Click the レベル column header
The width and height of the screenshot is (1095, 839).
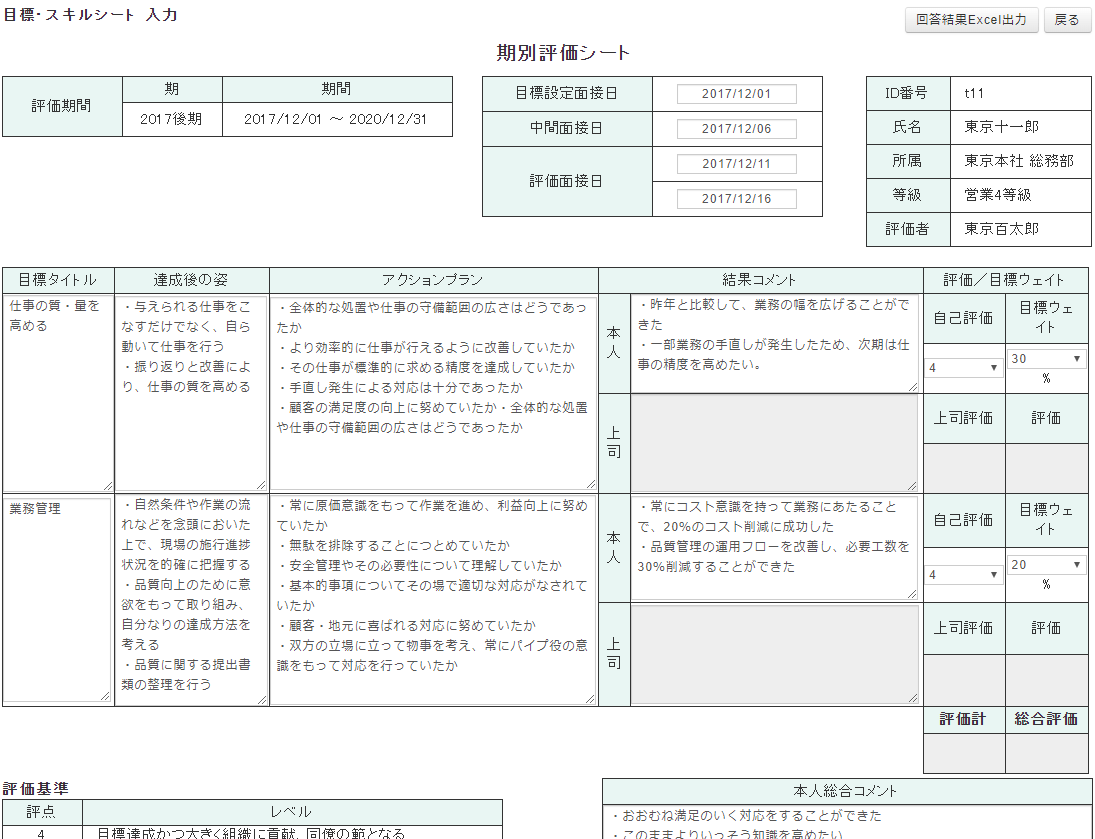click(292, 812)
